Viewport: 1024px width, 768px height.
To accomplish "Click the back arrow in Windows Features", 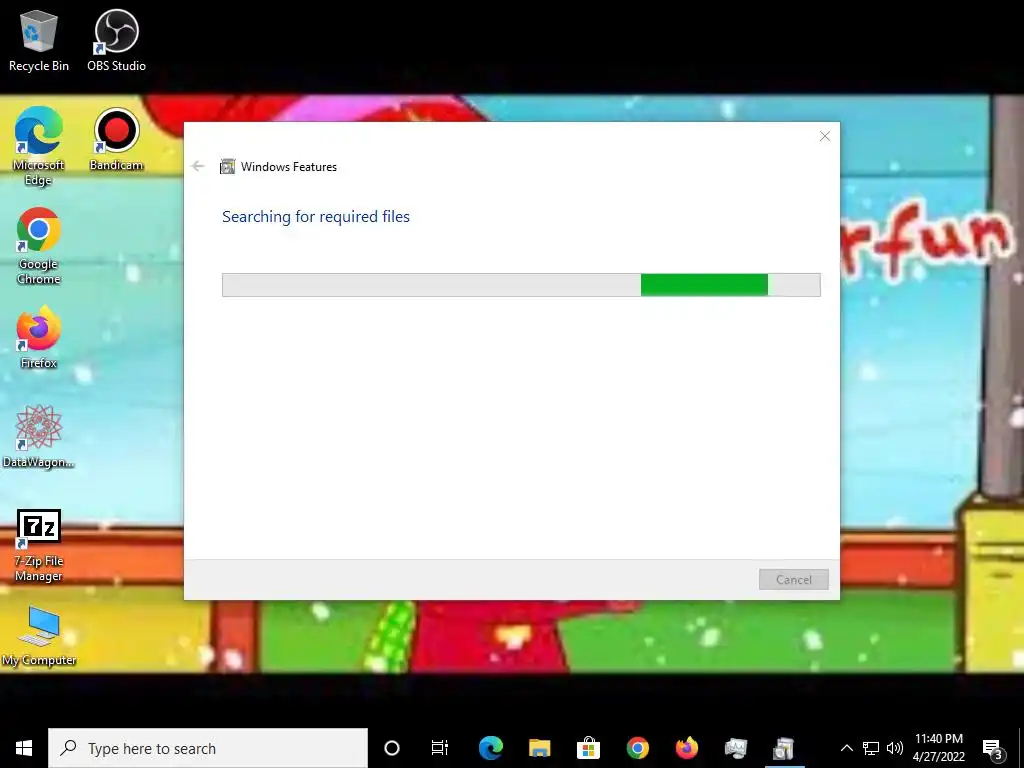I will point(198,167).
